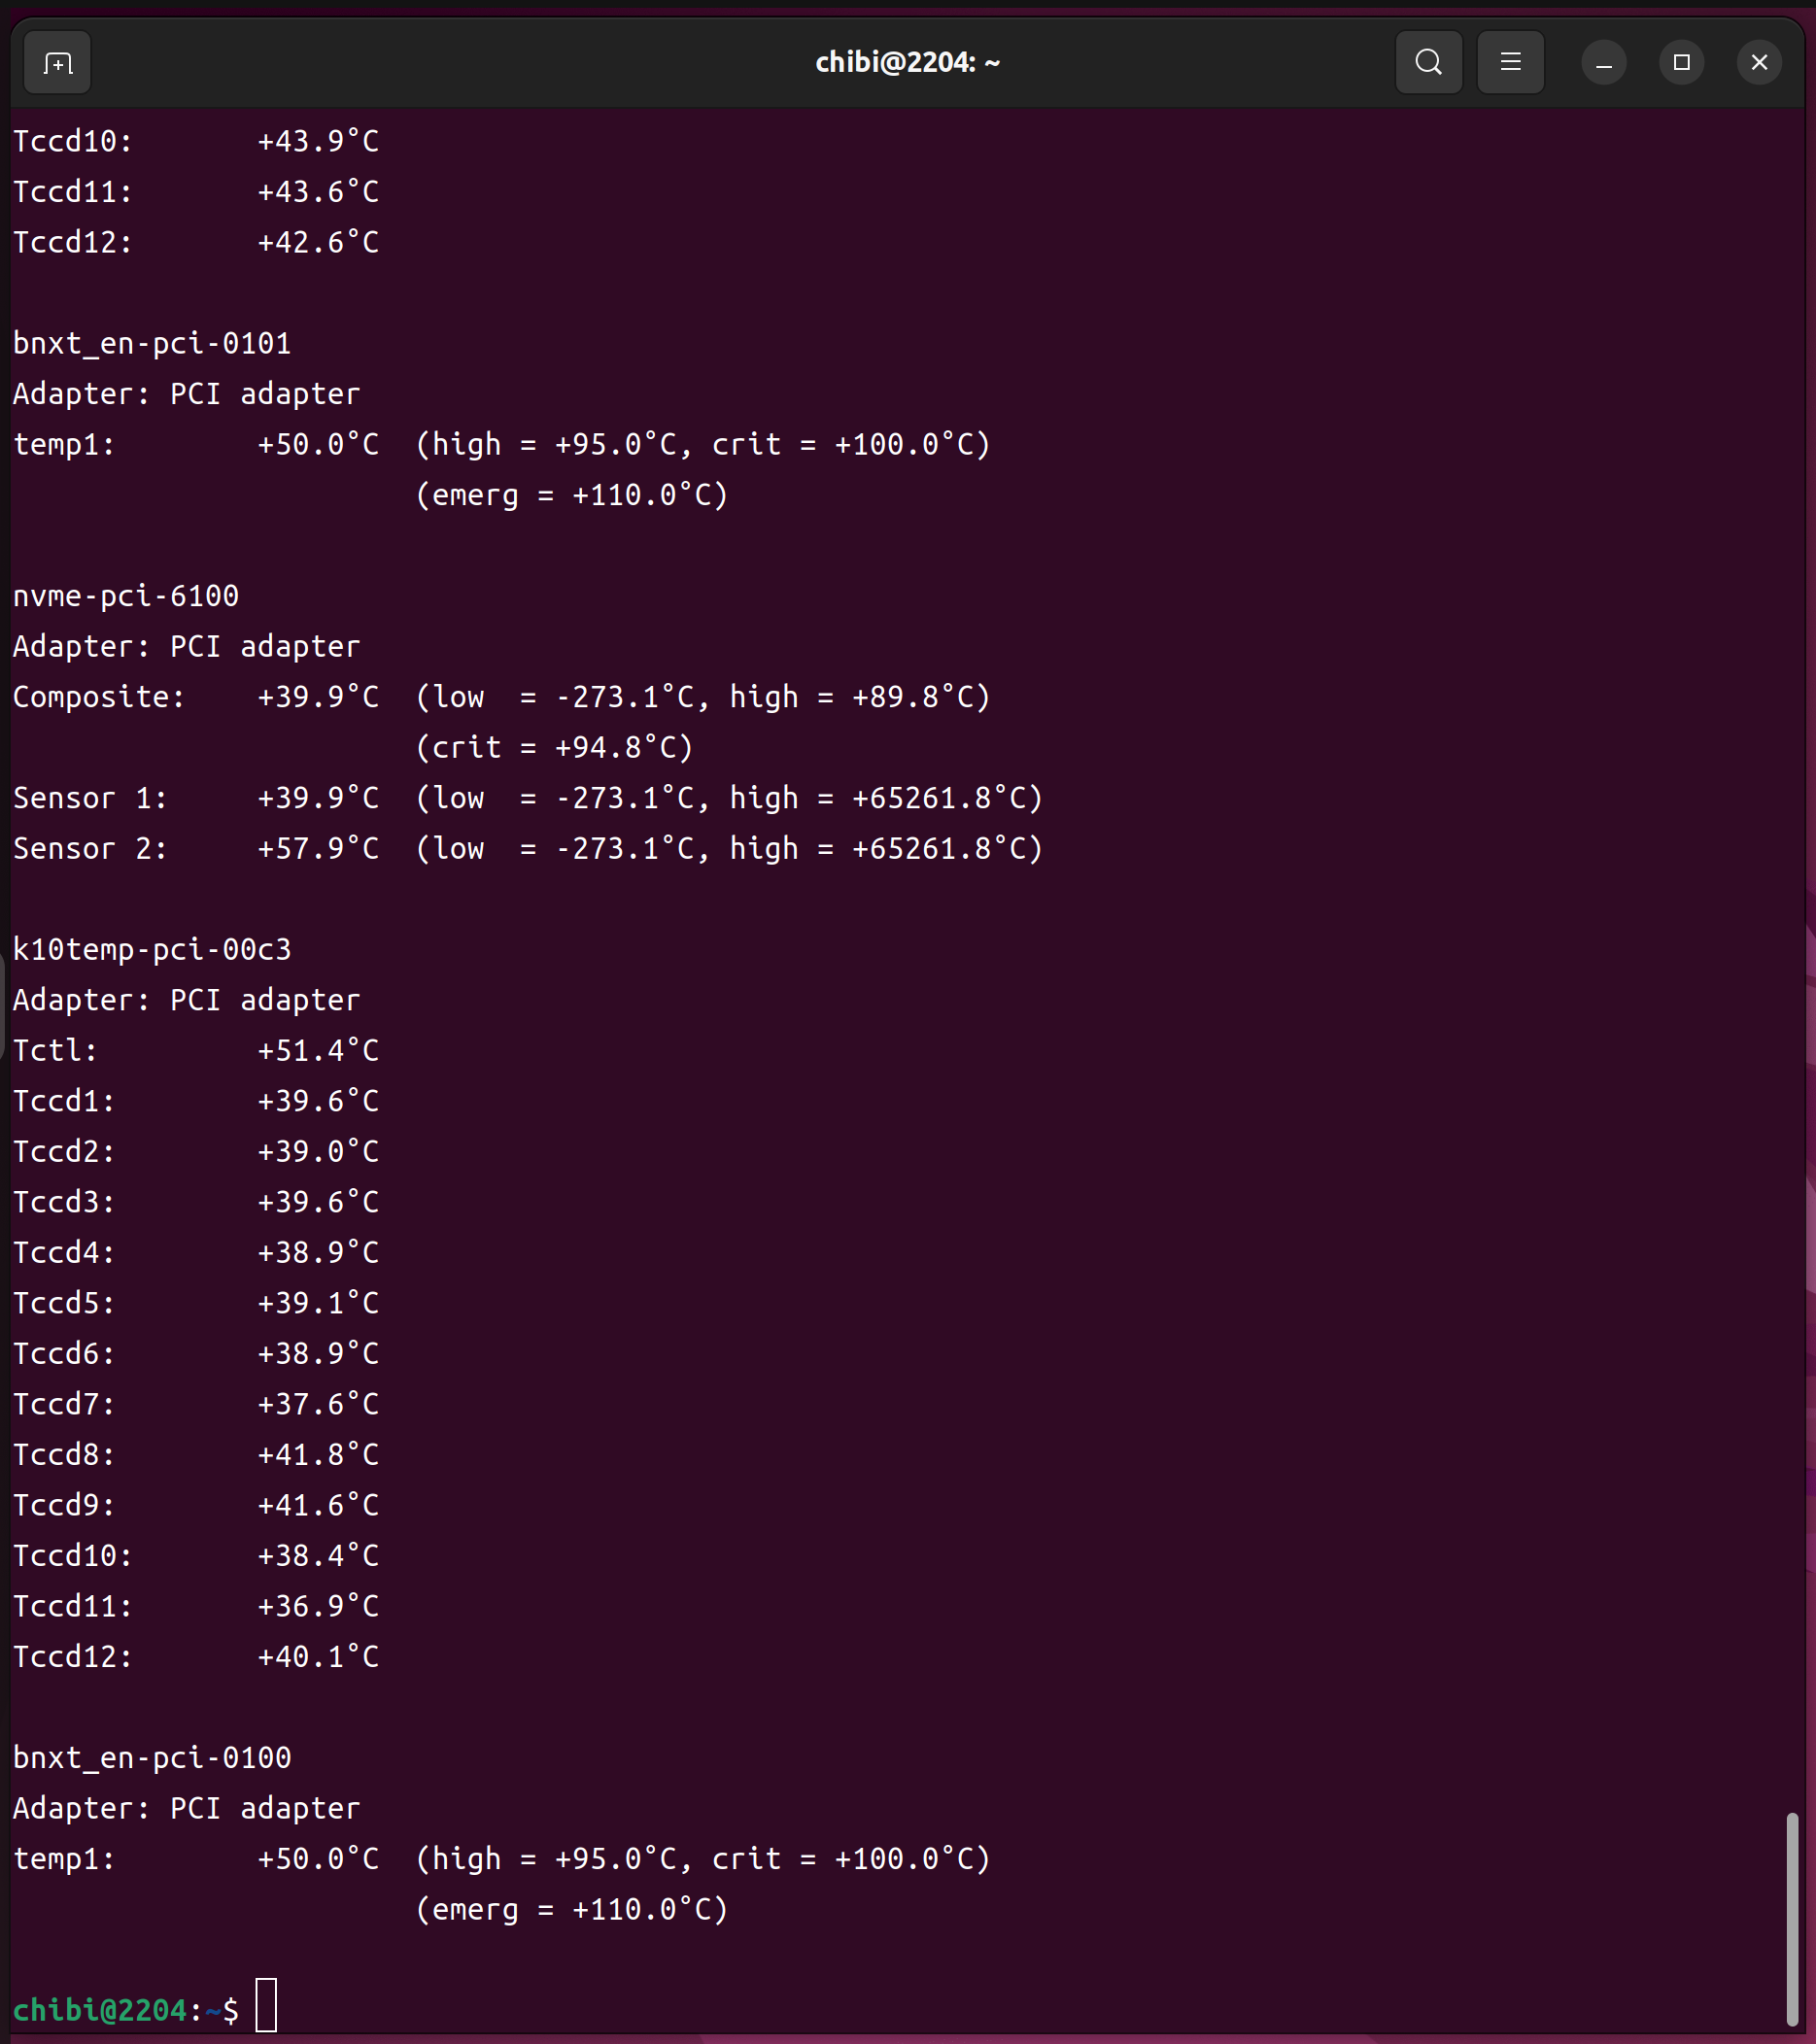Click the "(crit = +94.8°C)" text

pyautogui.click(x=554, y=747)
